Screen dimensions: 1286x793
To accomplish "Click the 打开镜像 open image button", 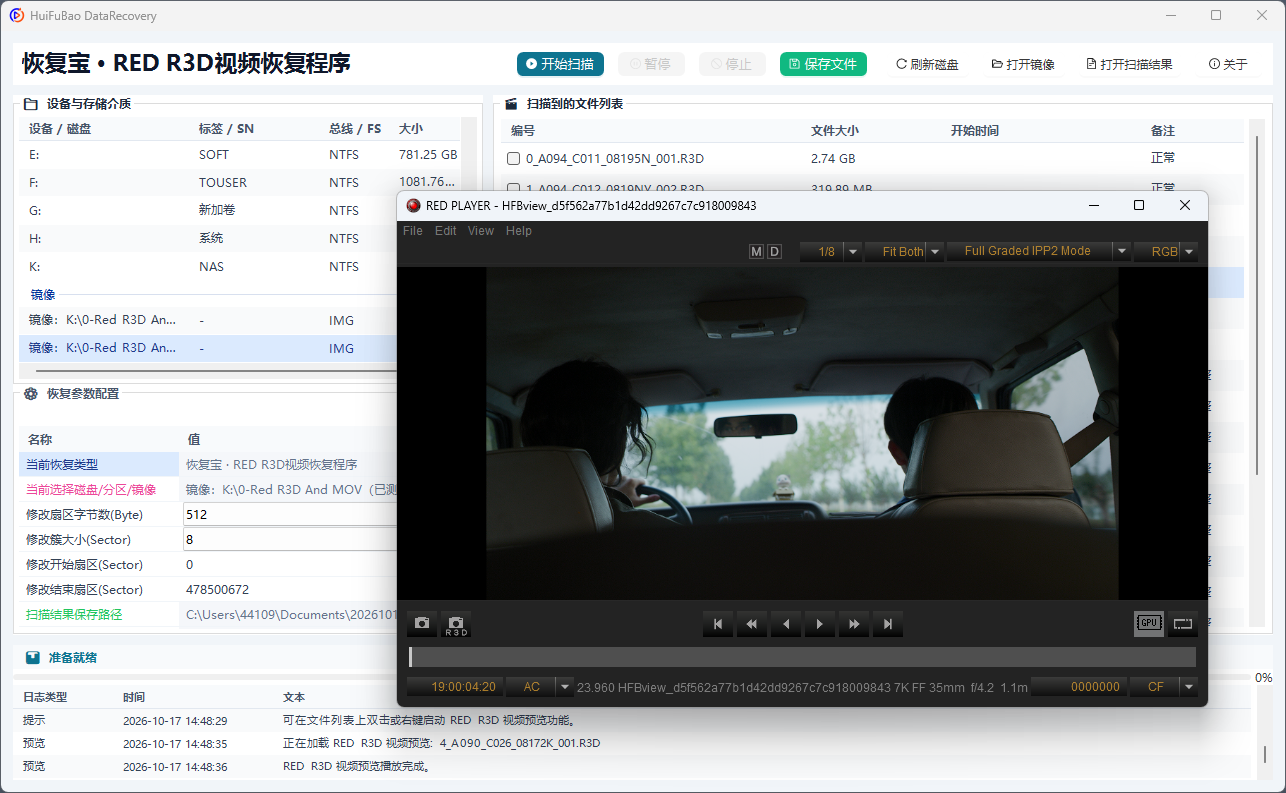I will pos(1023,64).
